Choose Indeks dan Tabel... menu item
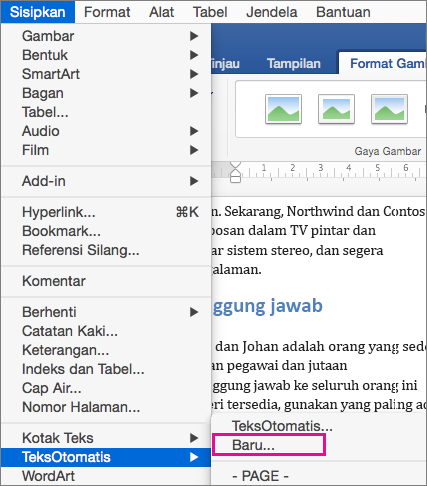This screenshot has height=486, width=427. pos(106,369)
